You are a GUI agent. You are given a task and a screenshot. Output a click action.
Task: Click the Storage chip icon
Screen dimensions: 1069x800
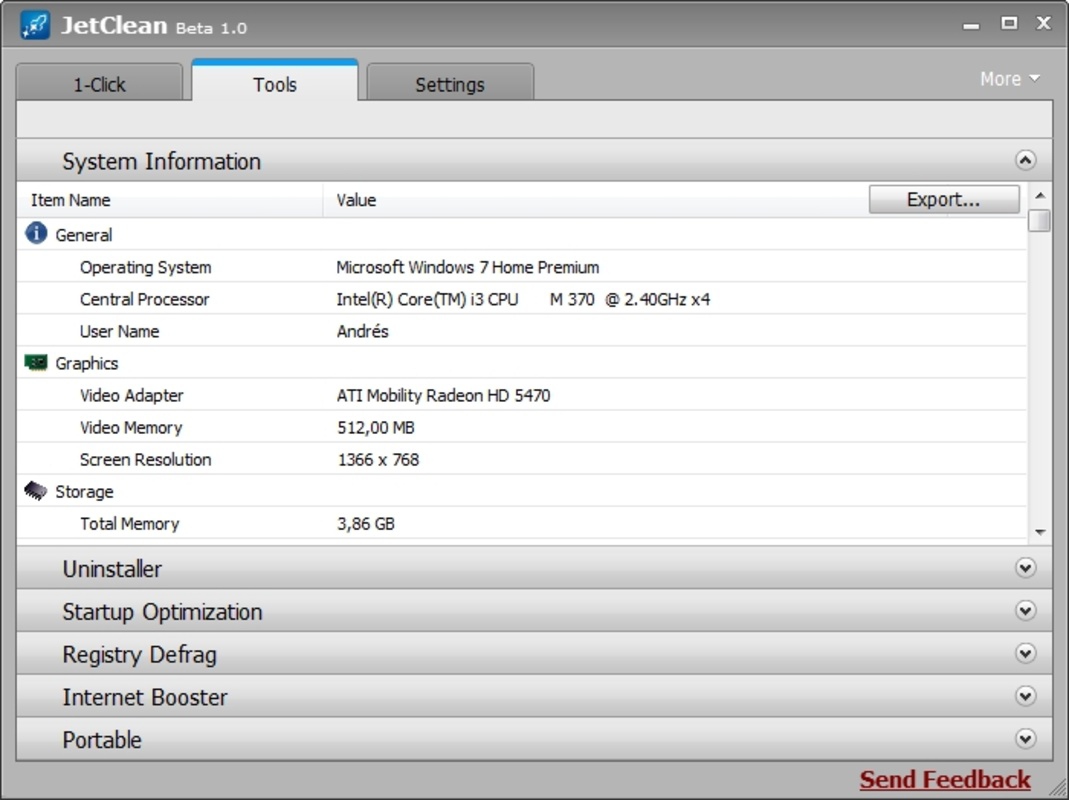35,490
